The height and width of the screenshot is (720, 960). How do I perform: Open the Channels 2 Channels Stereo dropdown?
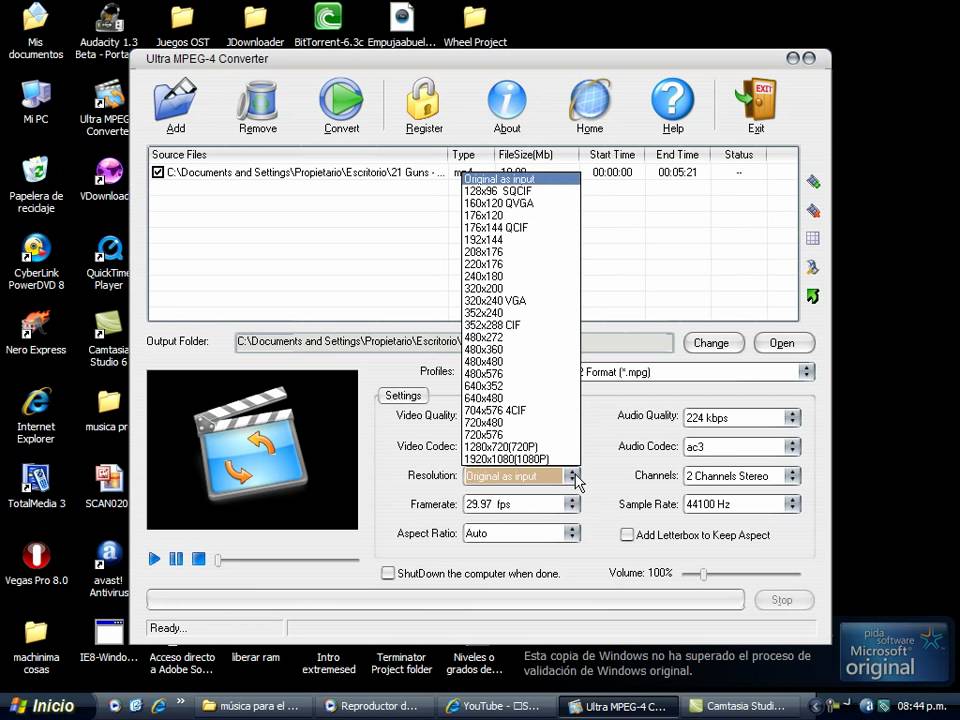tap(792, 476)
